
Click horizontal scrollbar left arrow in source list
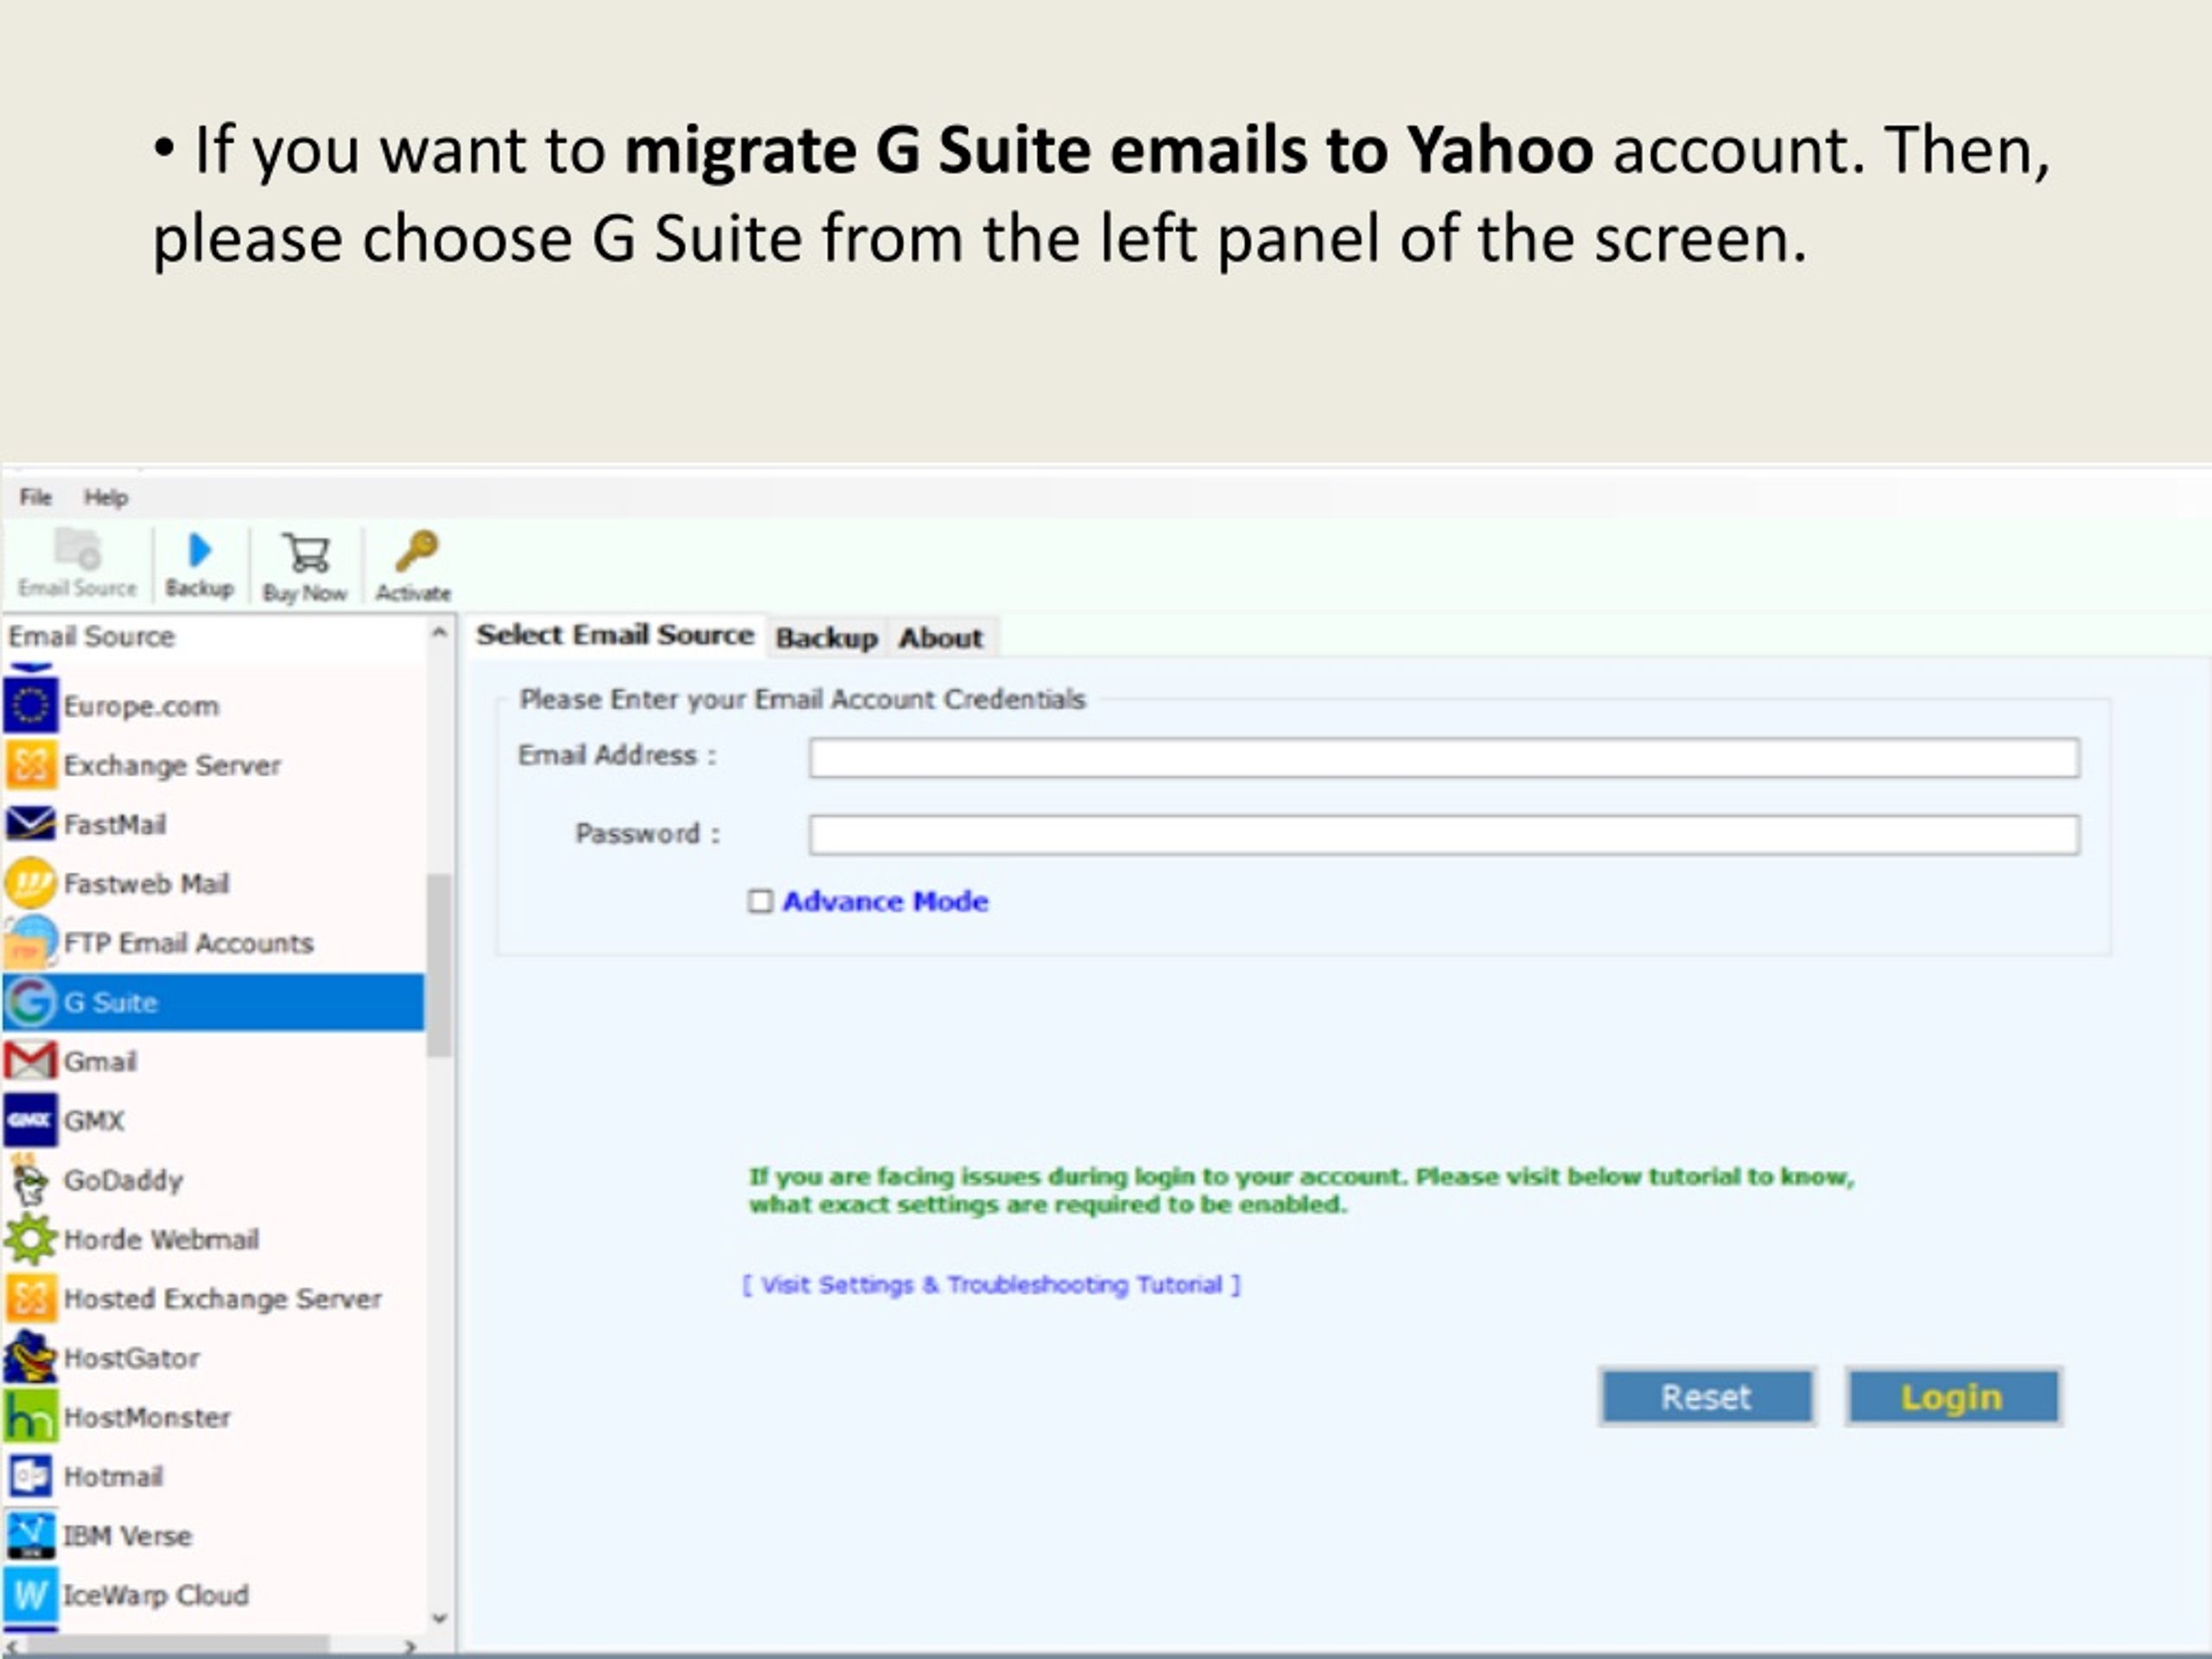pyautogui.click(x=10, y=1646)
